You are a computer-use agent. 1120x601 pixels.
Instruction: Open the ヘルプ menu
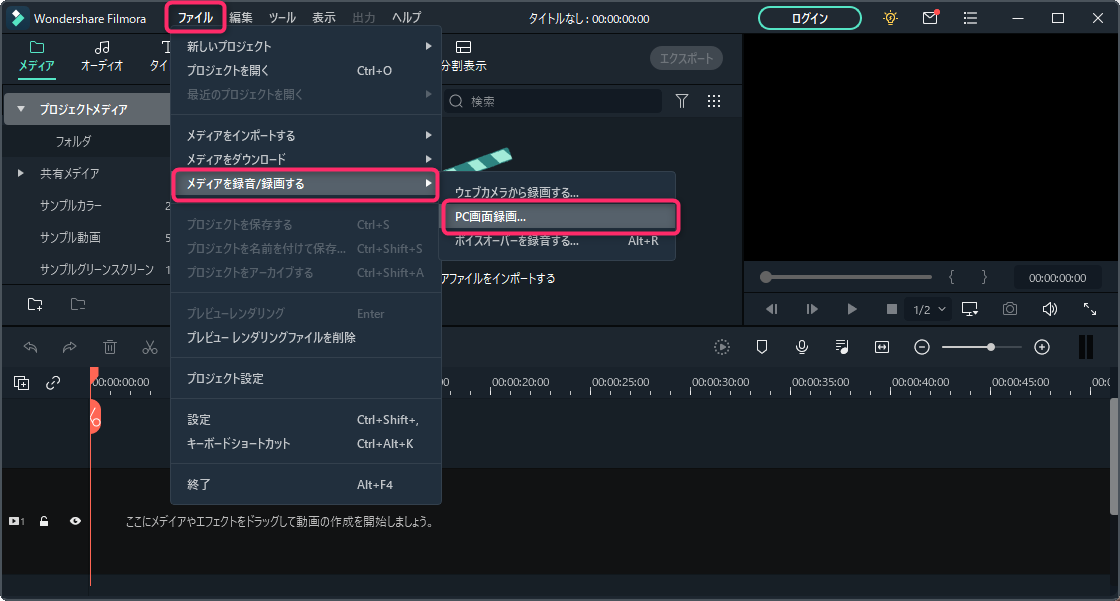tap(406, 18)
